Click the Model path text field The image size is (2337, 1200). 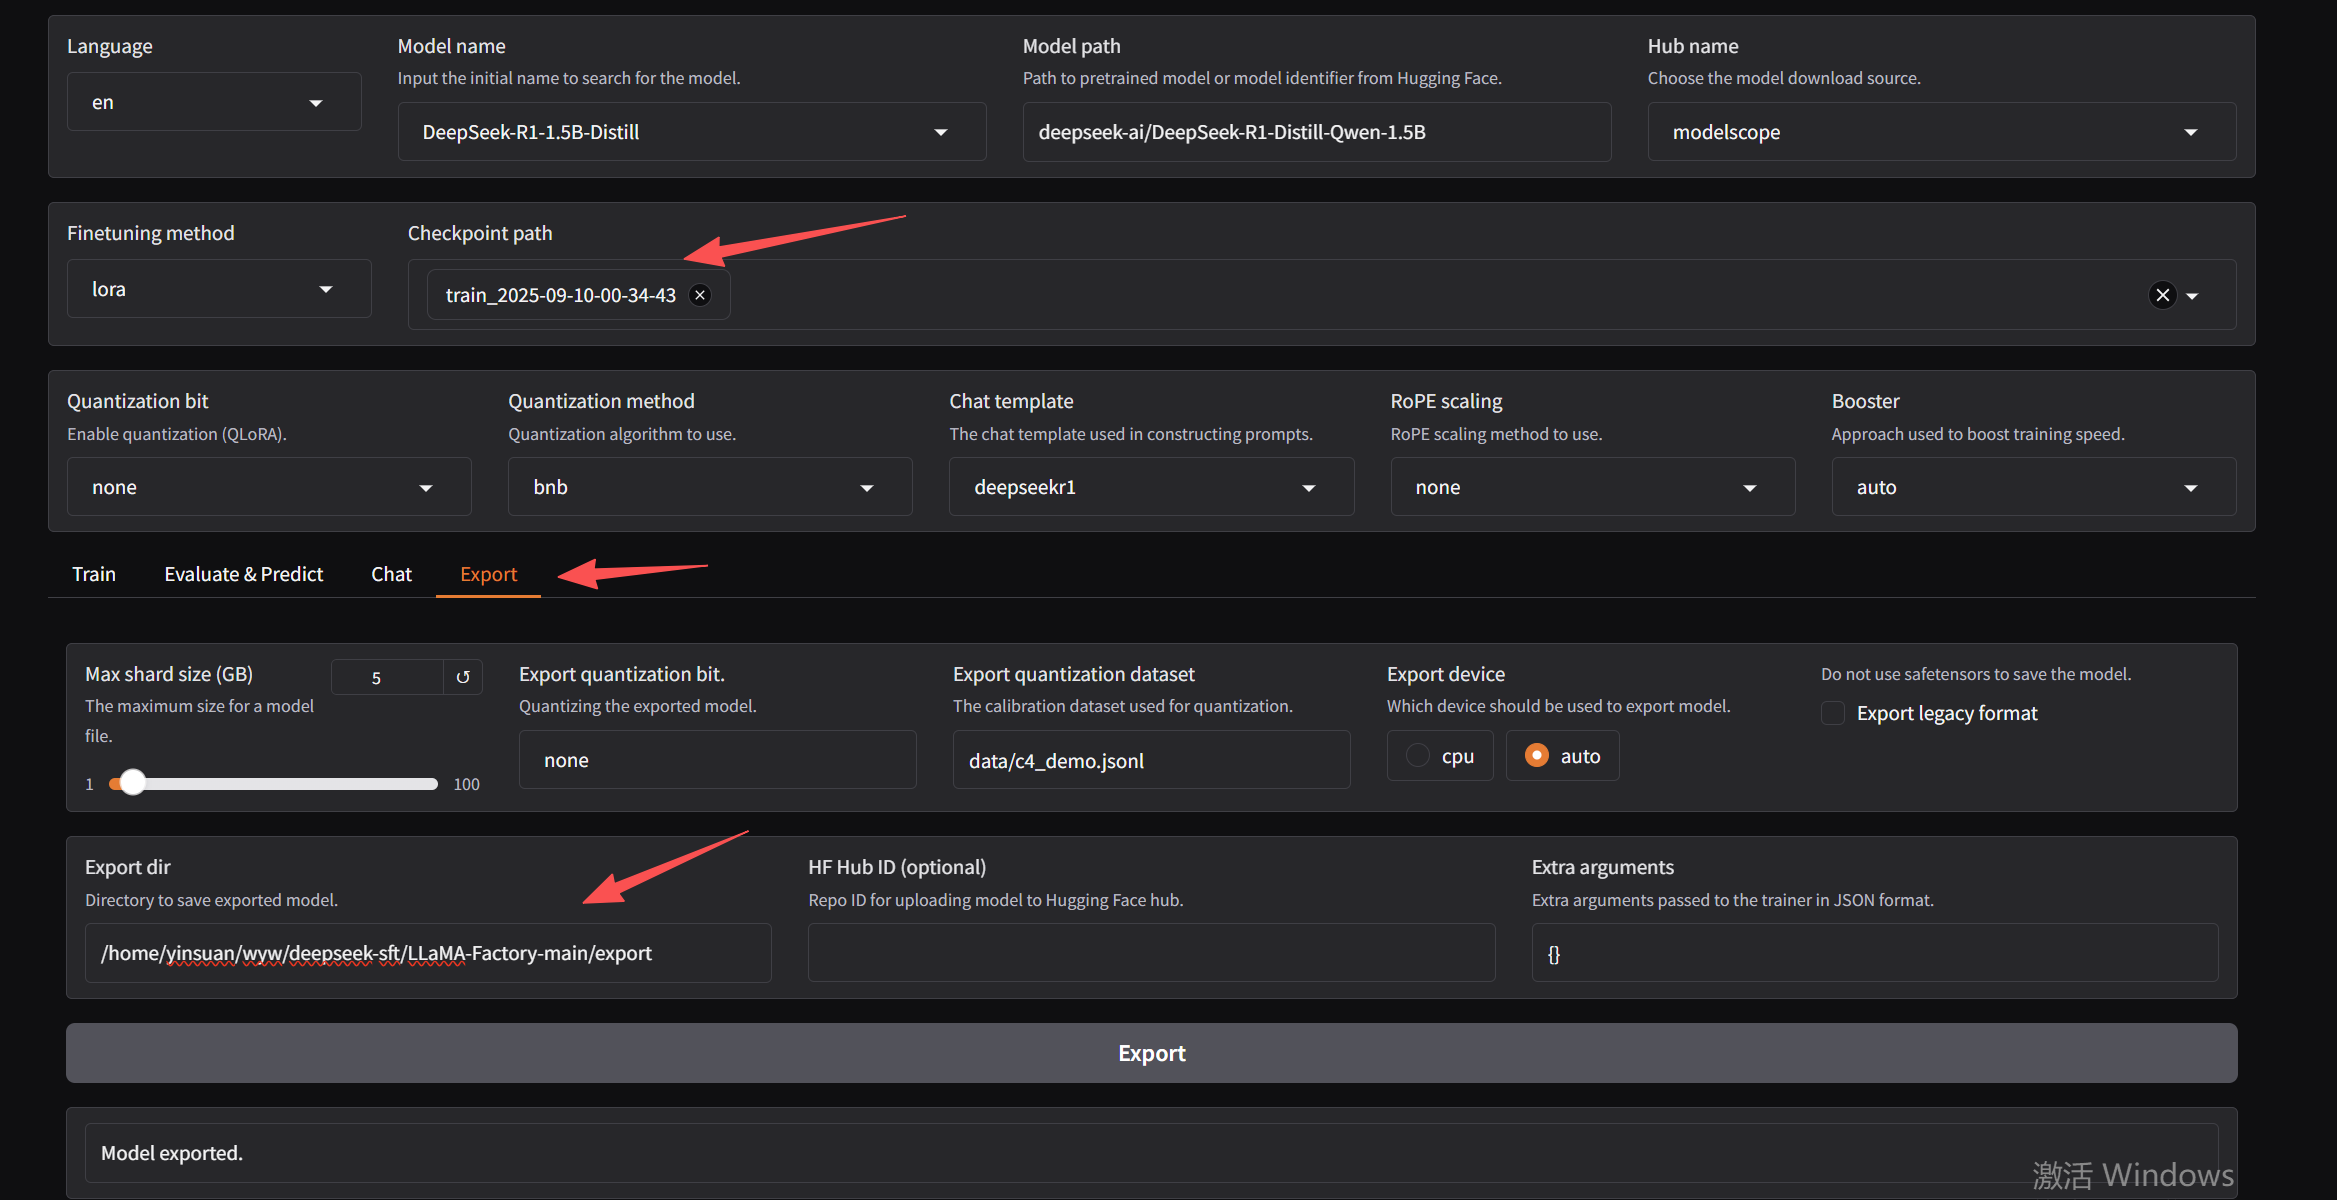pyautogui.click(x=1316, y=132)
